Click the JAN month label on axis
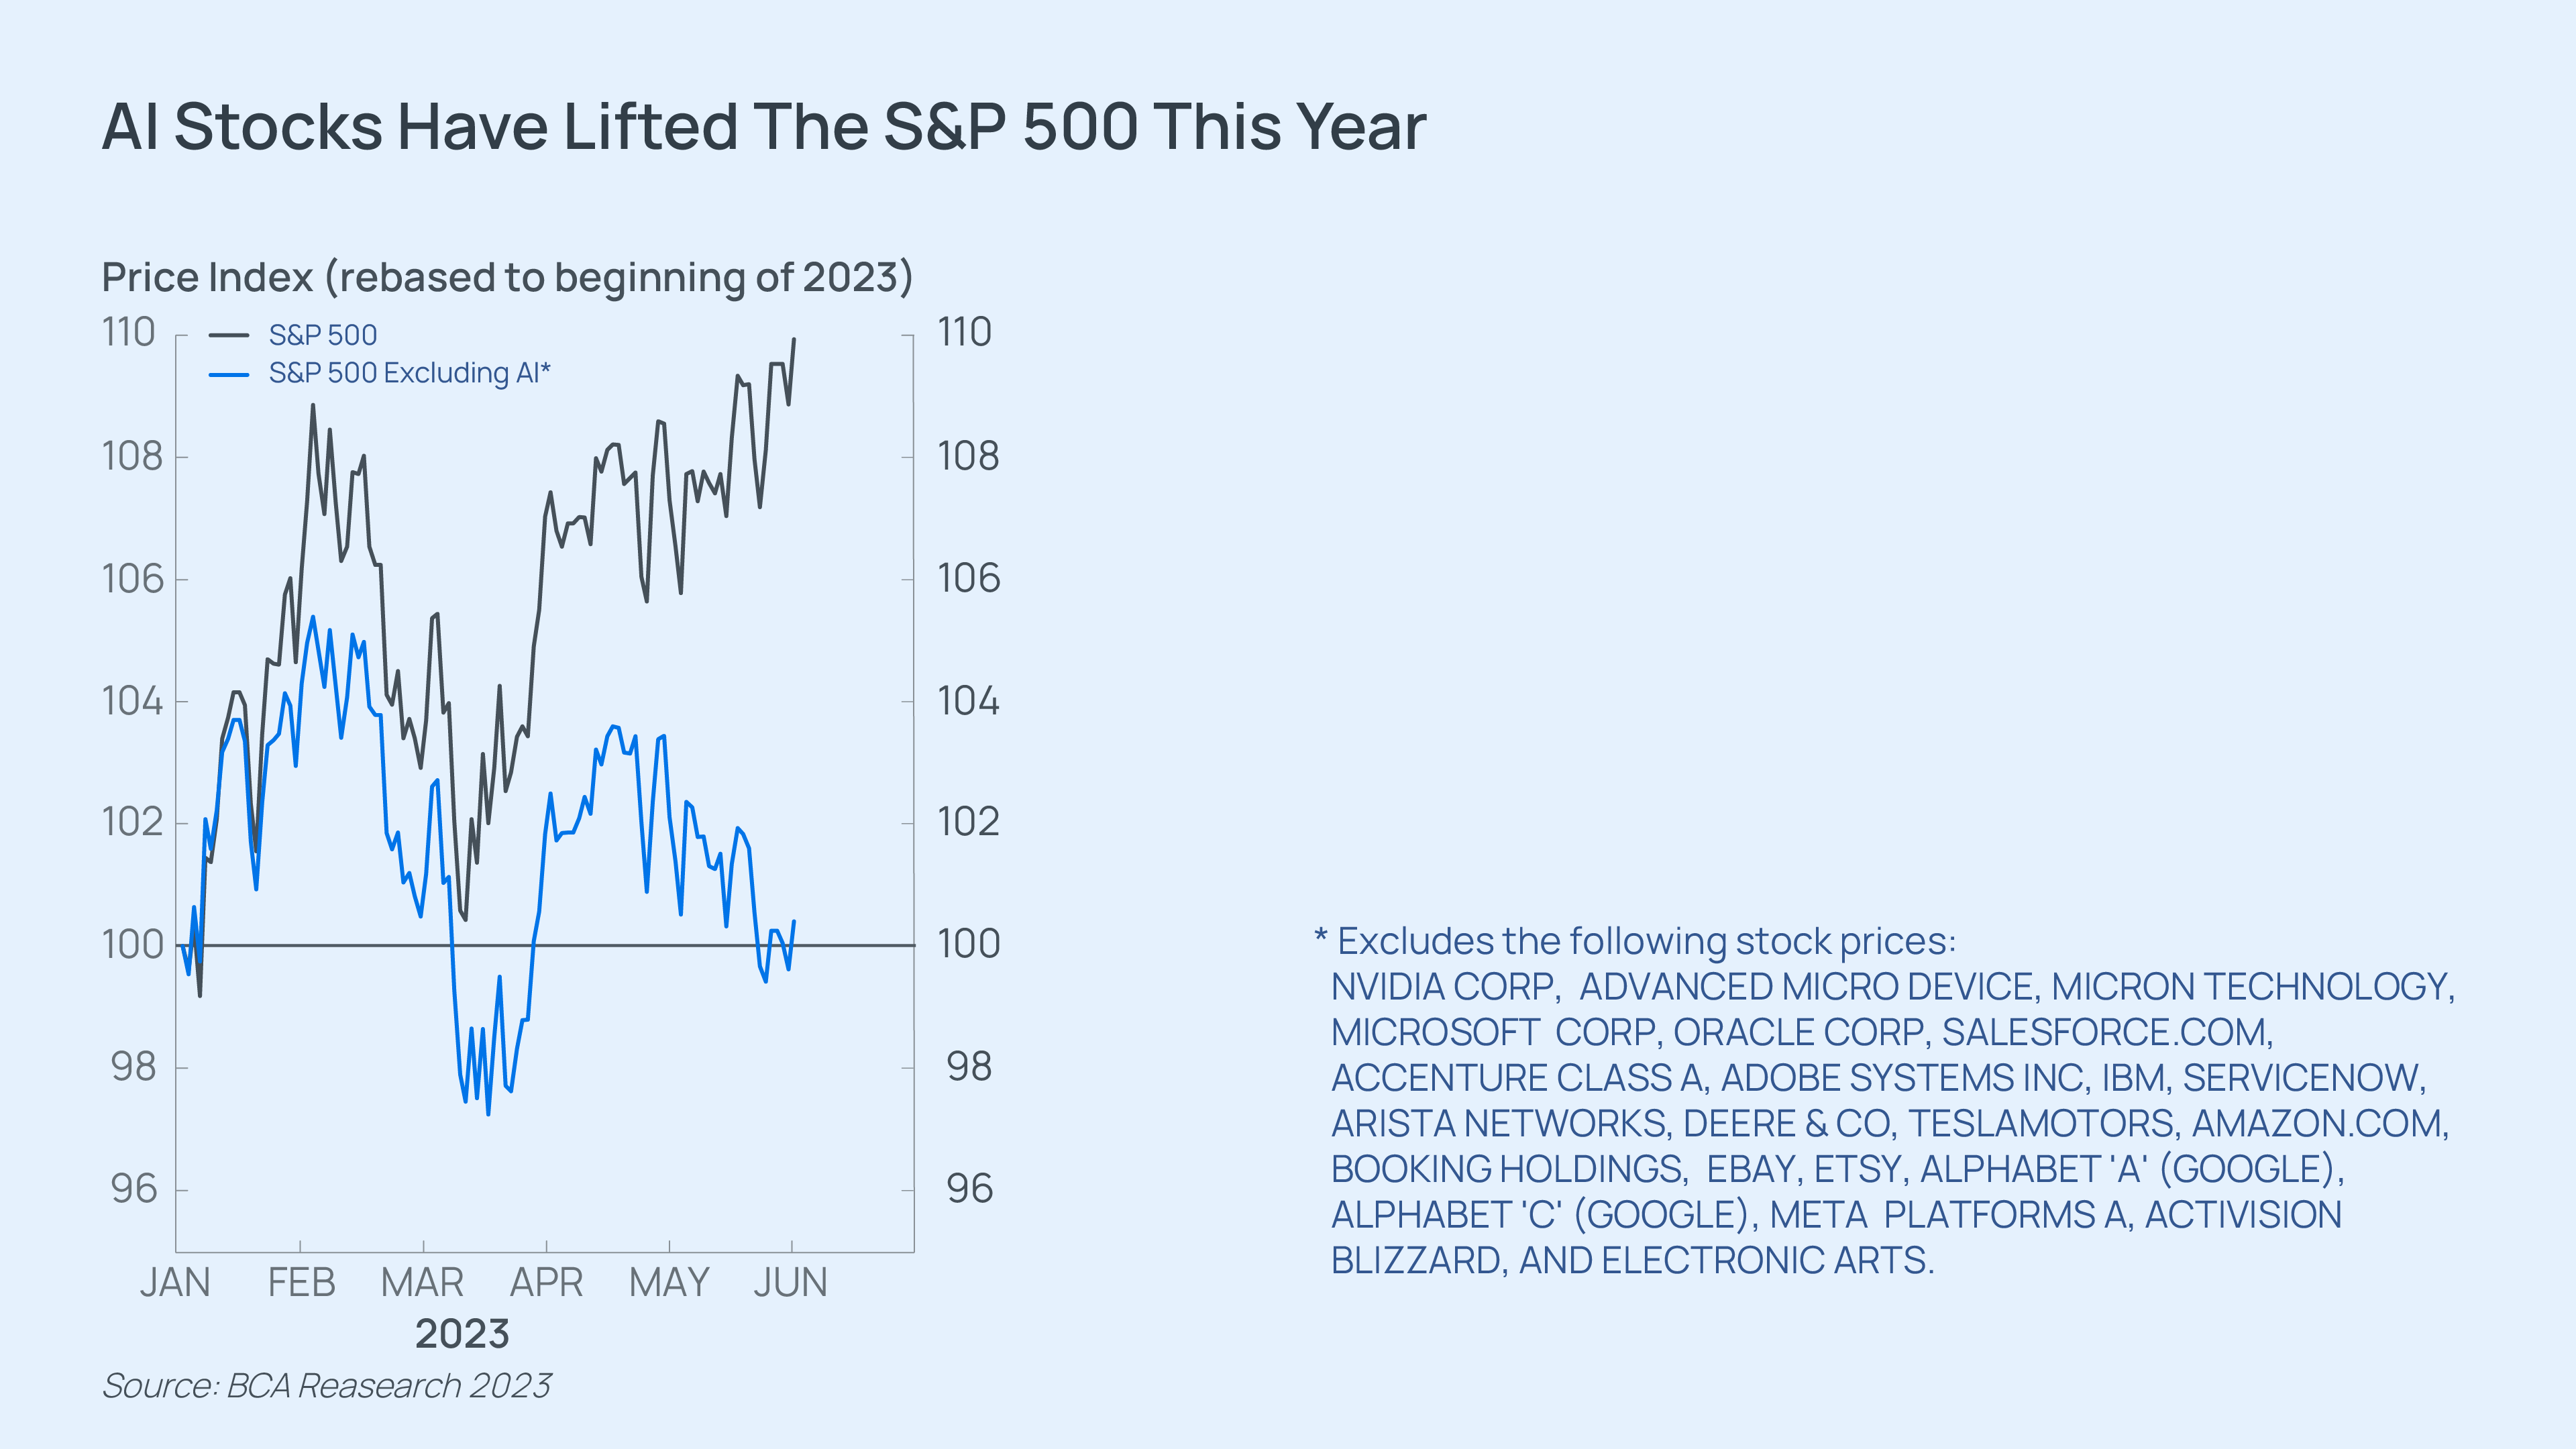Image resolution: width=2576 pixels, height=1449 pixels. 175,1282
